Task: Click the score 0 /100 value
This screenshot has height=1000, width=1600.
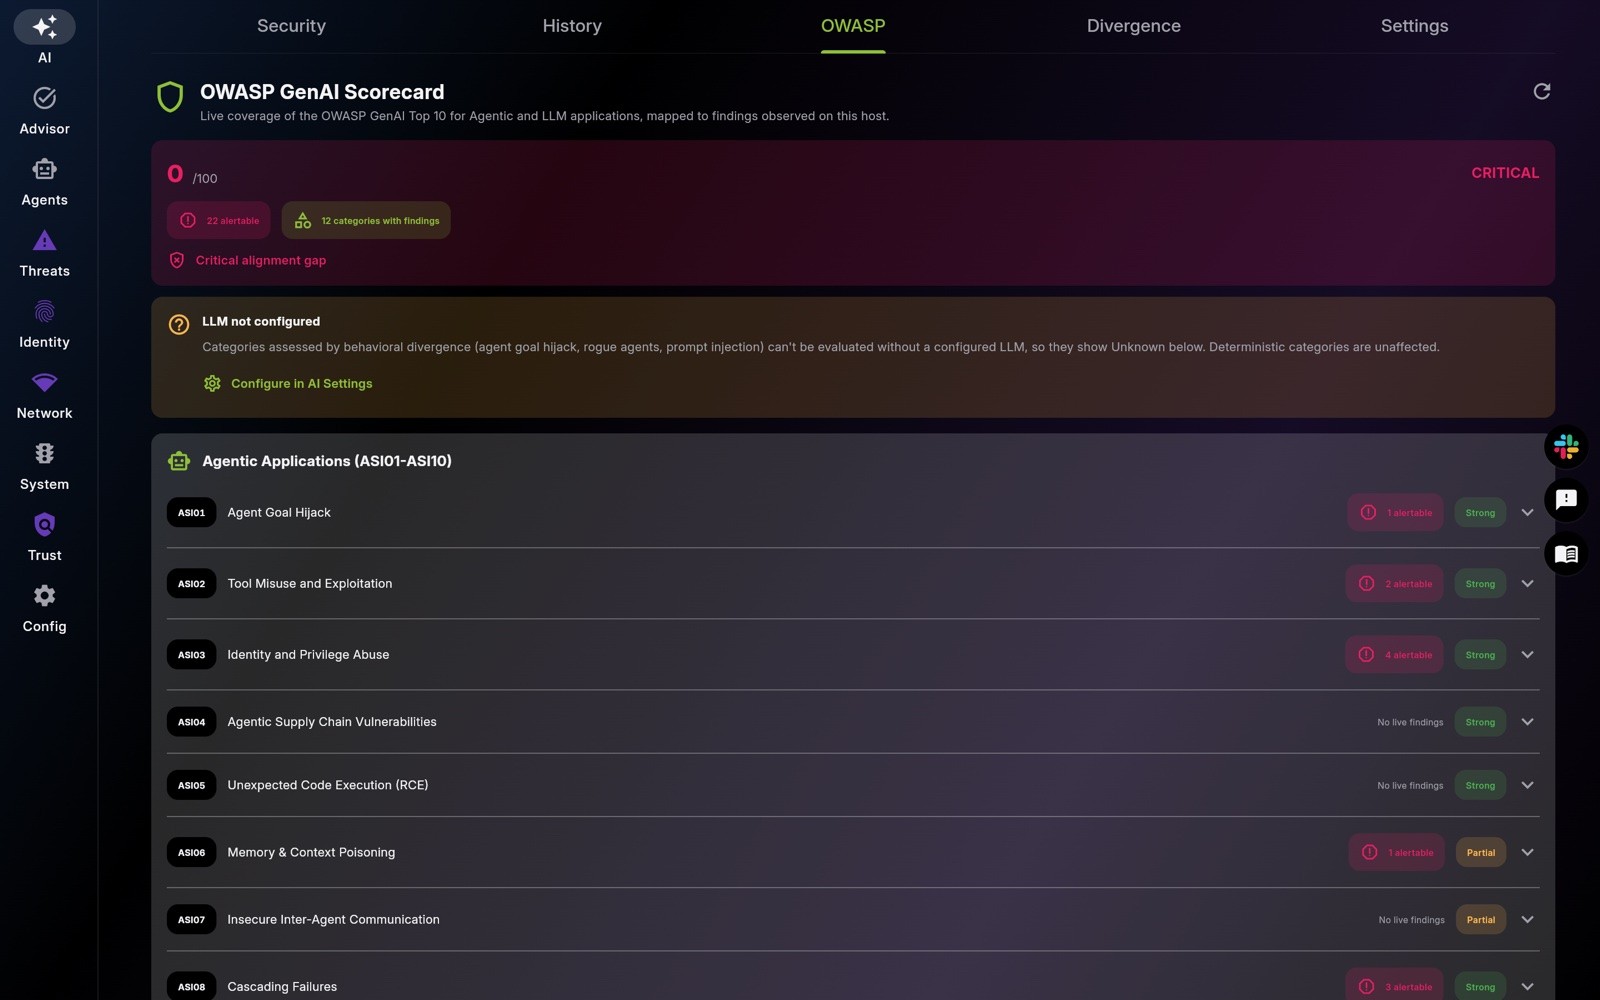Action: coord(192,174)
